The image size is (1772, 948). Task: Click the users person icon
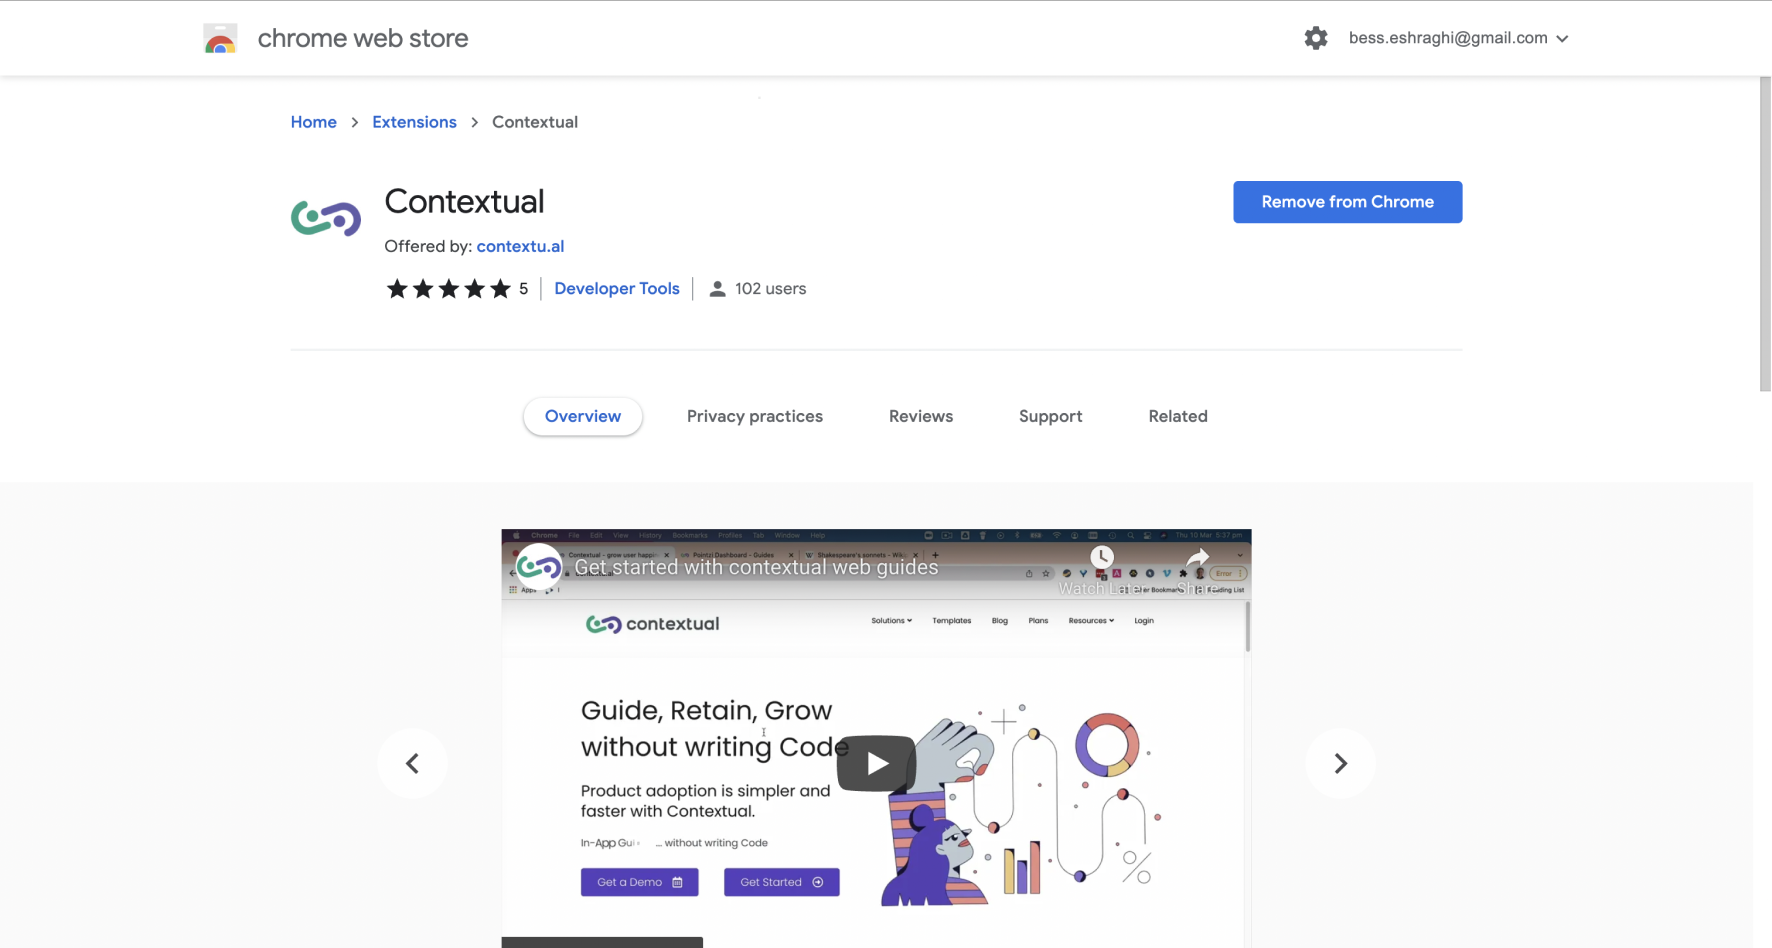pyautogui.click(x=717, y=289)
